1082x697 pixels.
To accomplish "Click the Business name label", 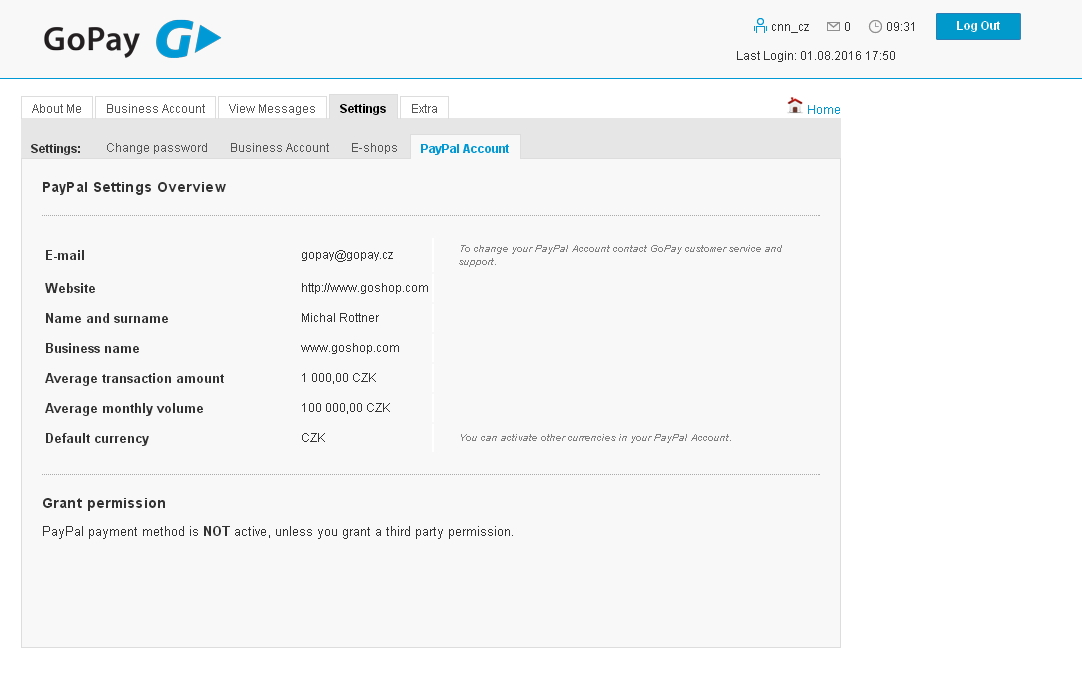I will coord(92,348).
